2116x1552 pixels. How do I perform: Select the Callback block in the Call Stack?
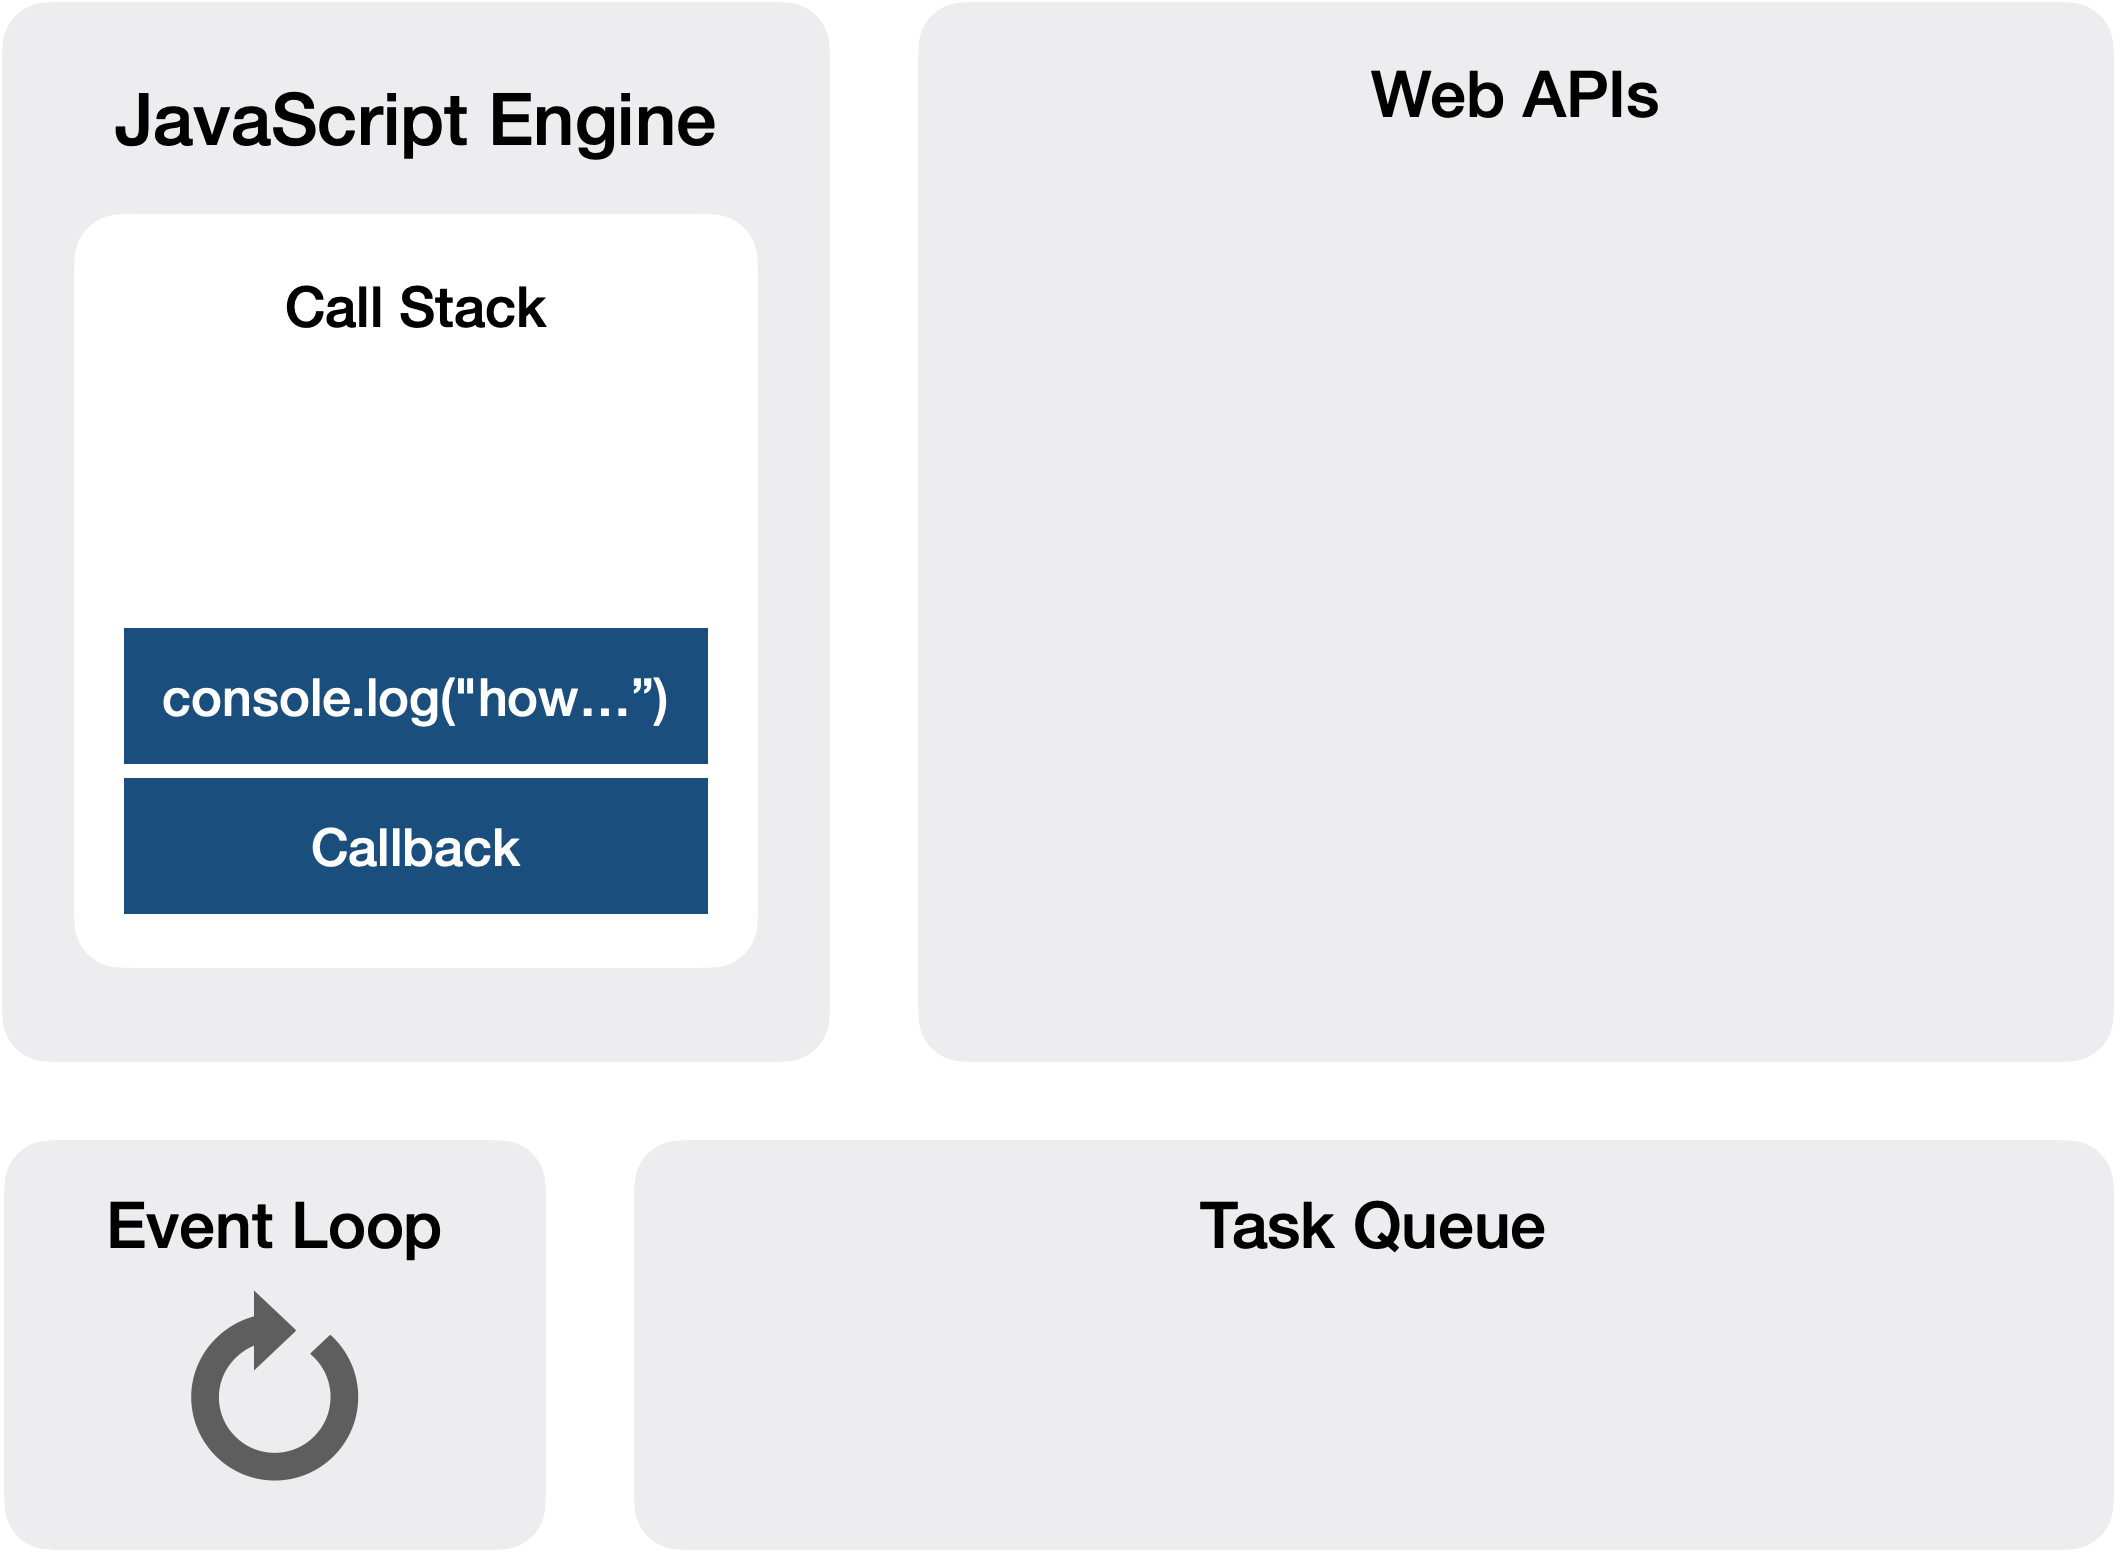click(415, 847)
